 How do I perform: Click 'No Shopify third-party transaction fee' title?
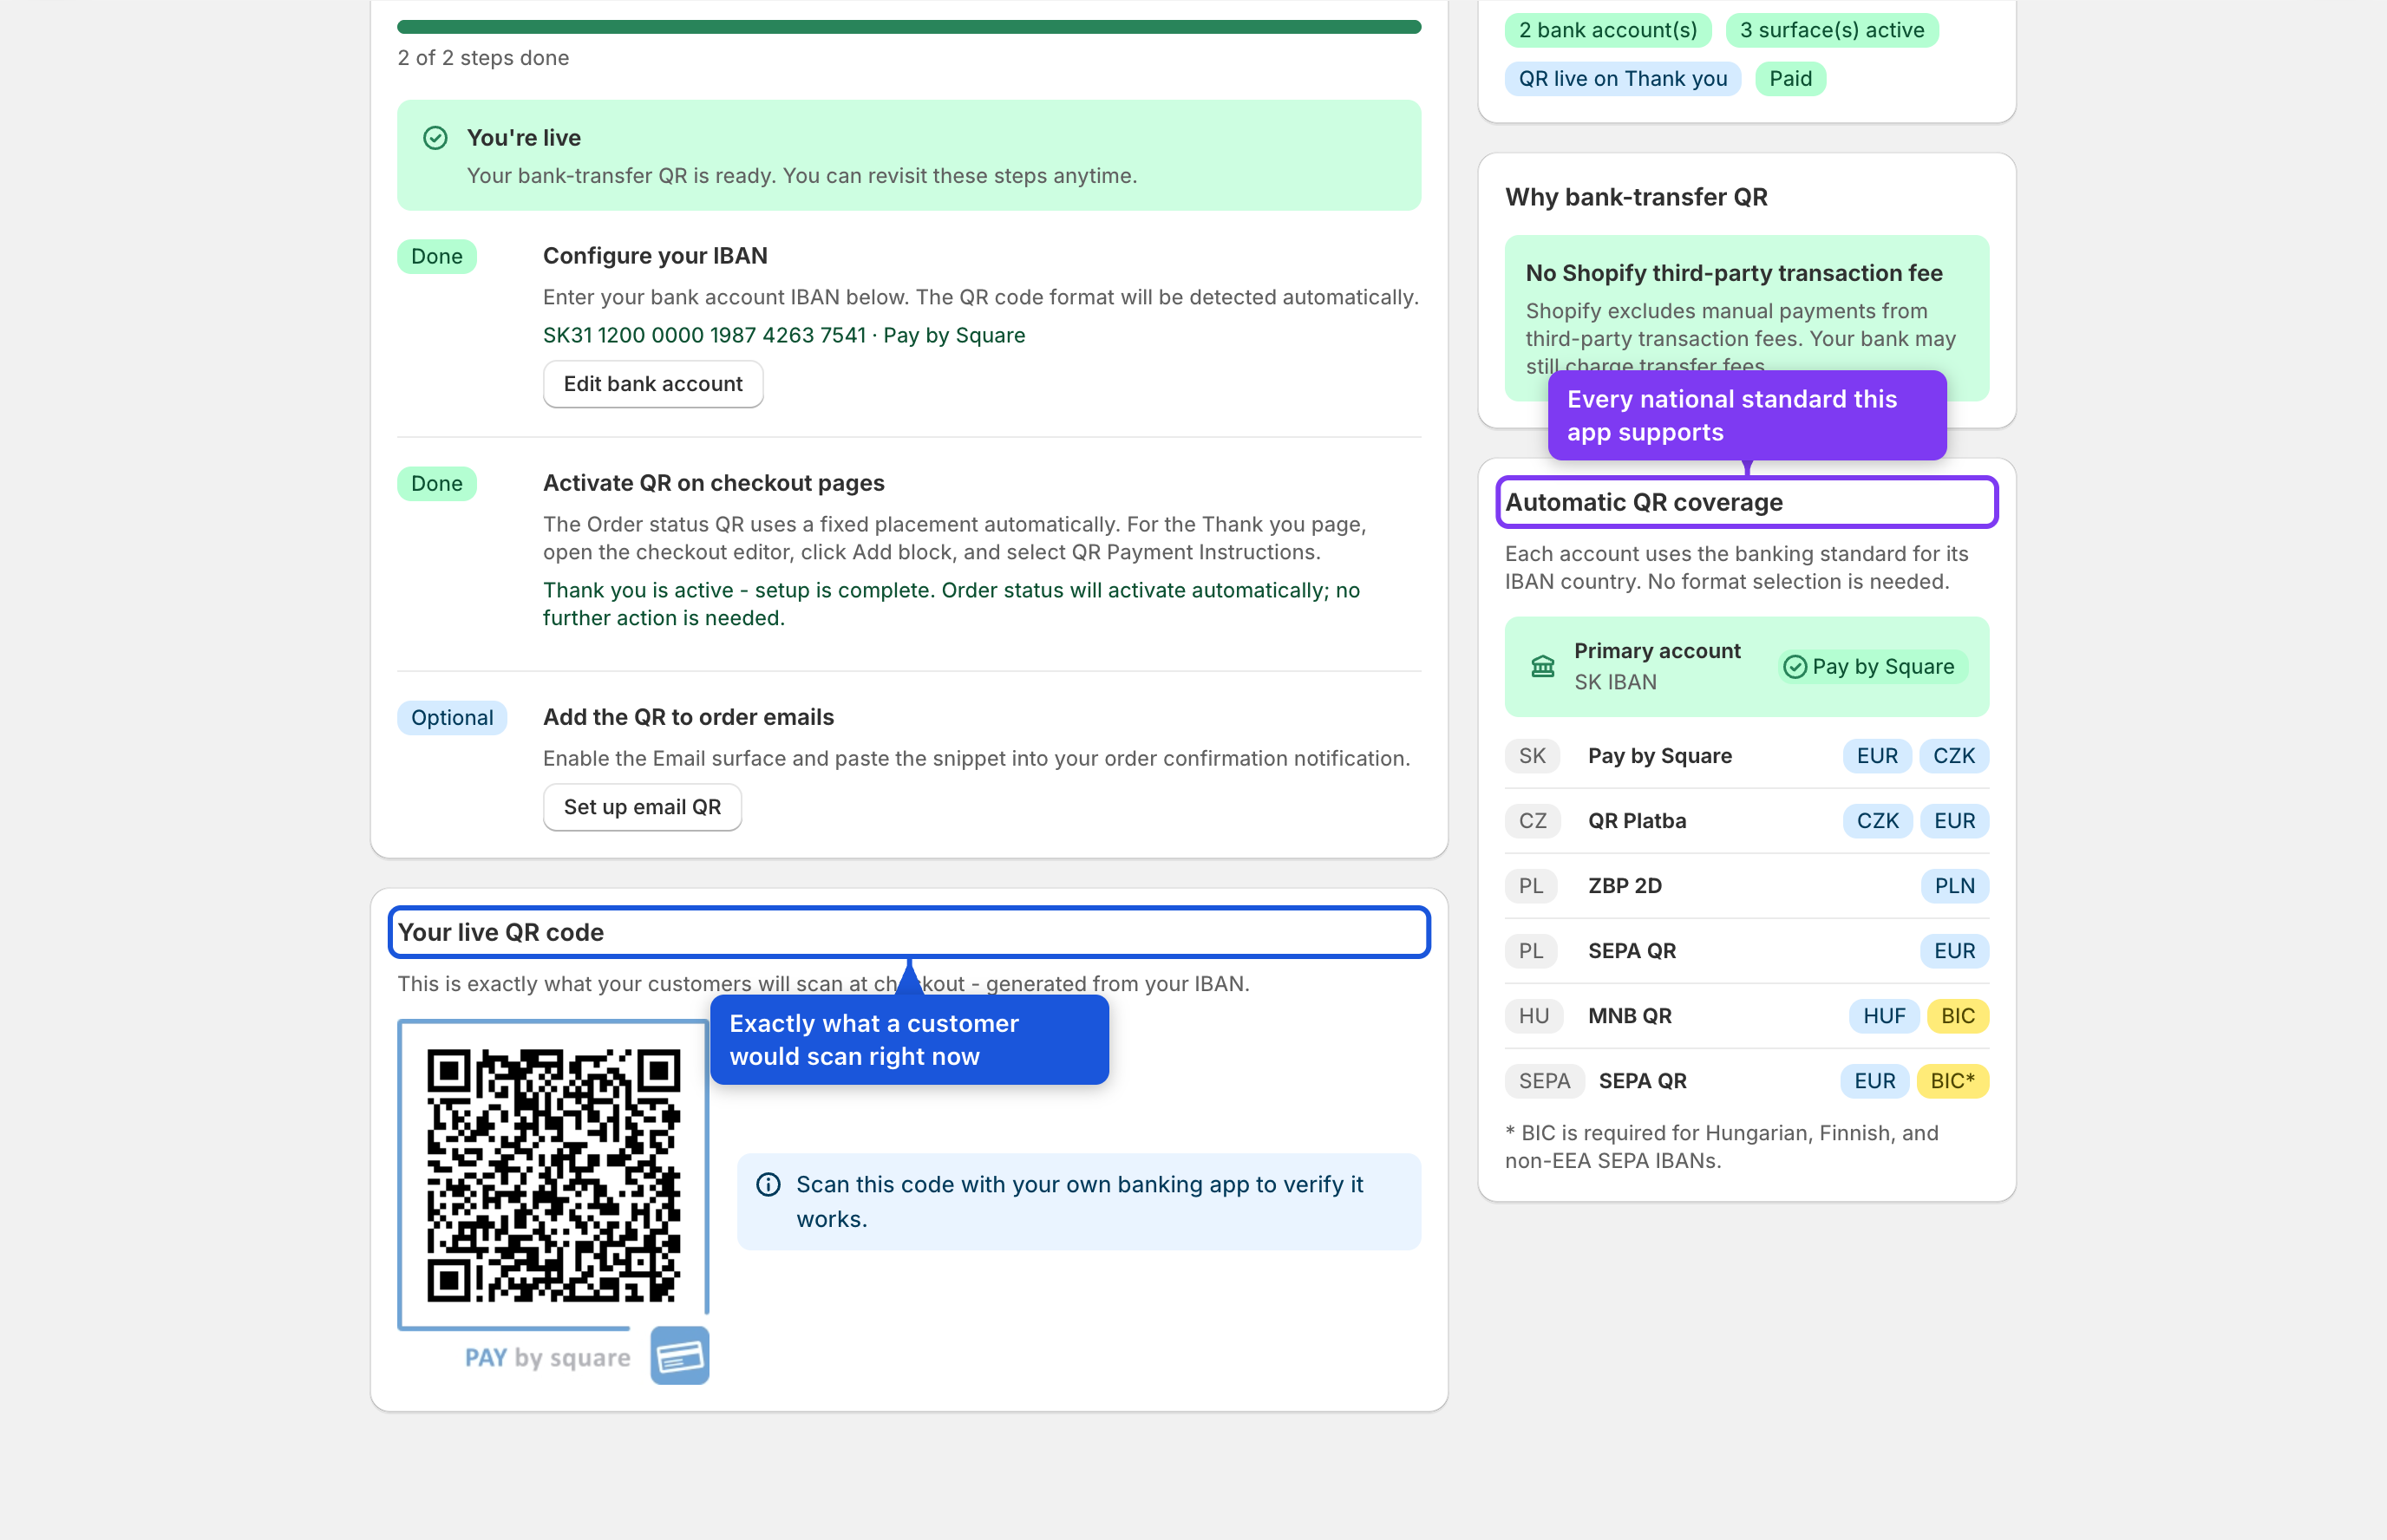(x=1734, y=273)
